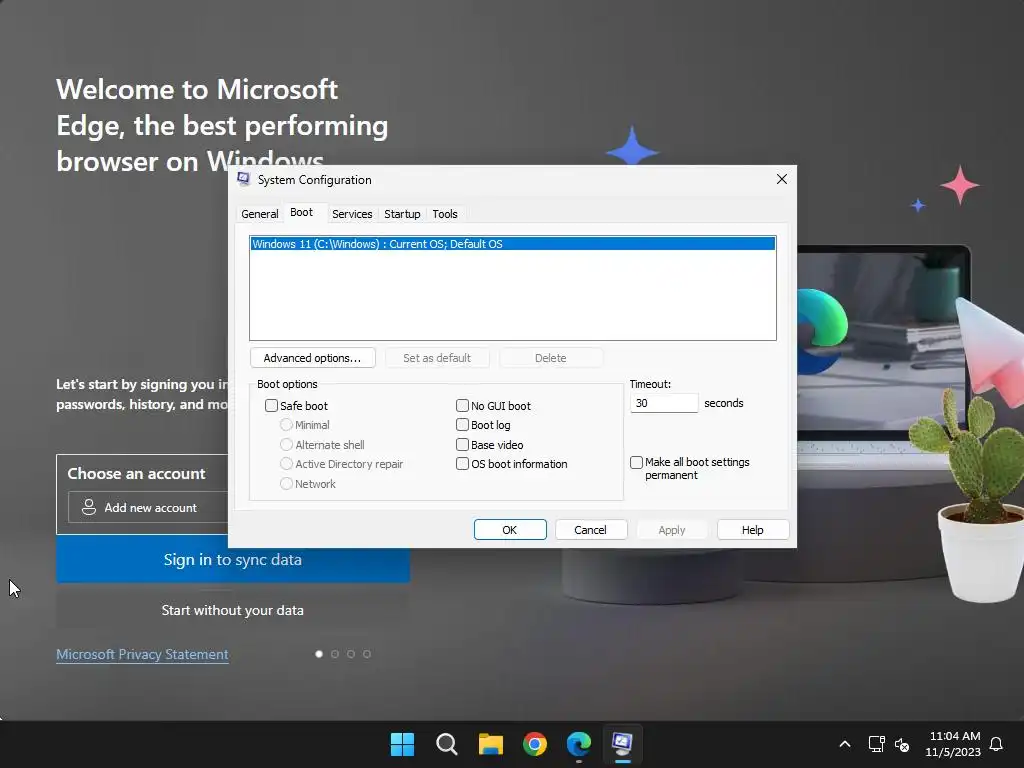The width and height of the screenshot is (1024, 768).
Task: Choose Active Directory repair option
Action: coord(286,464)
